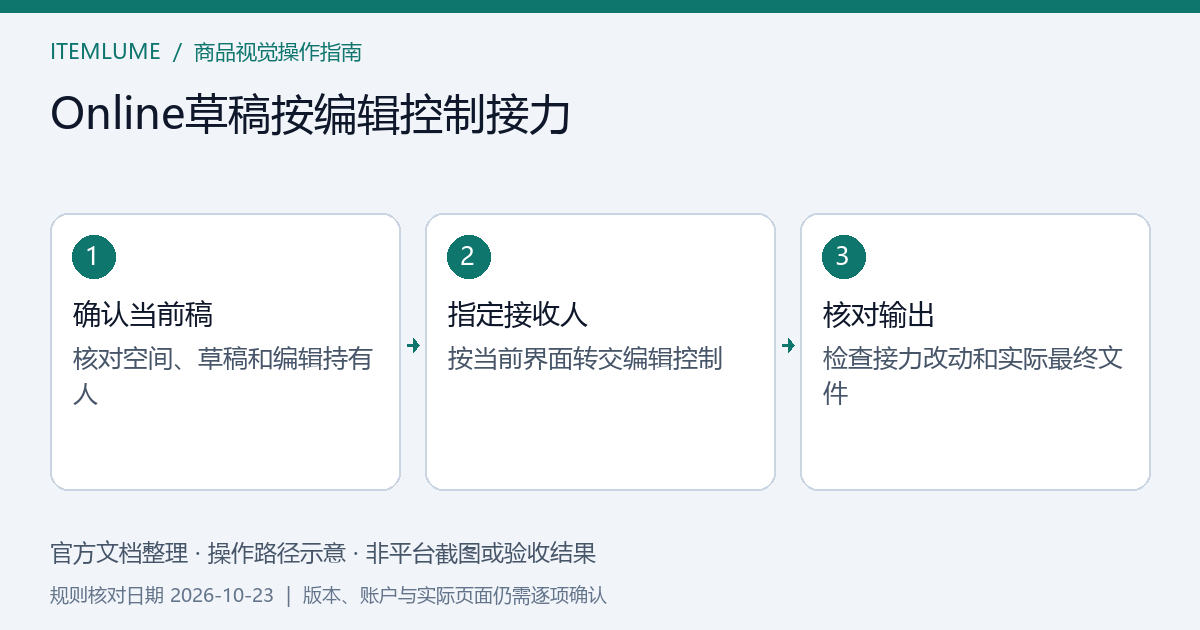Screen dimensions: 1200x630
Task: Click the Online草稿按编辑控制接力 heading
Action: [x=310, y=114]
